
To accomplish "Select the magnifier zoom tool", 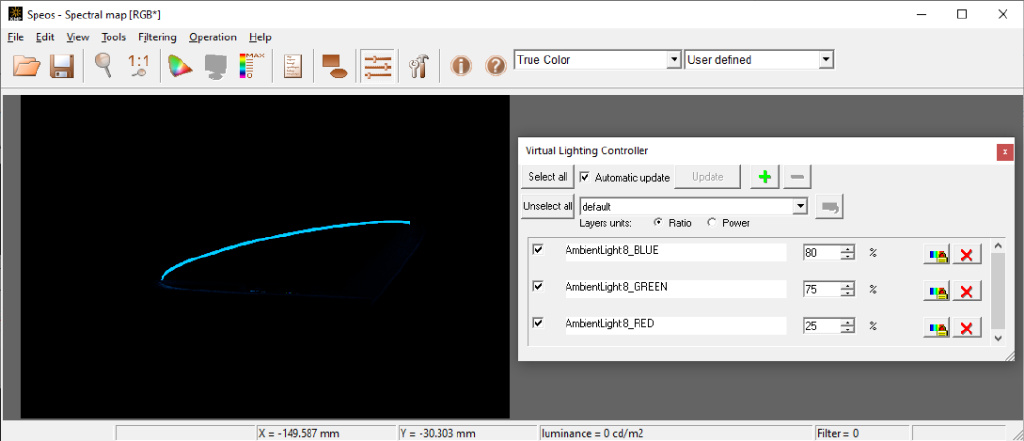I will tap(103, 66).
